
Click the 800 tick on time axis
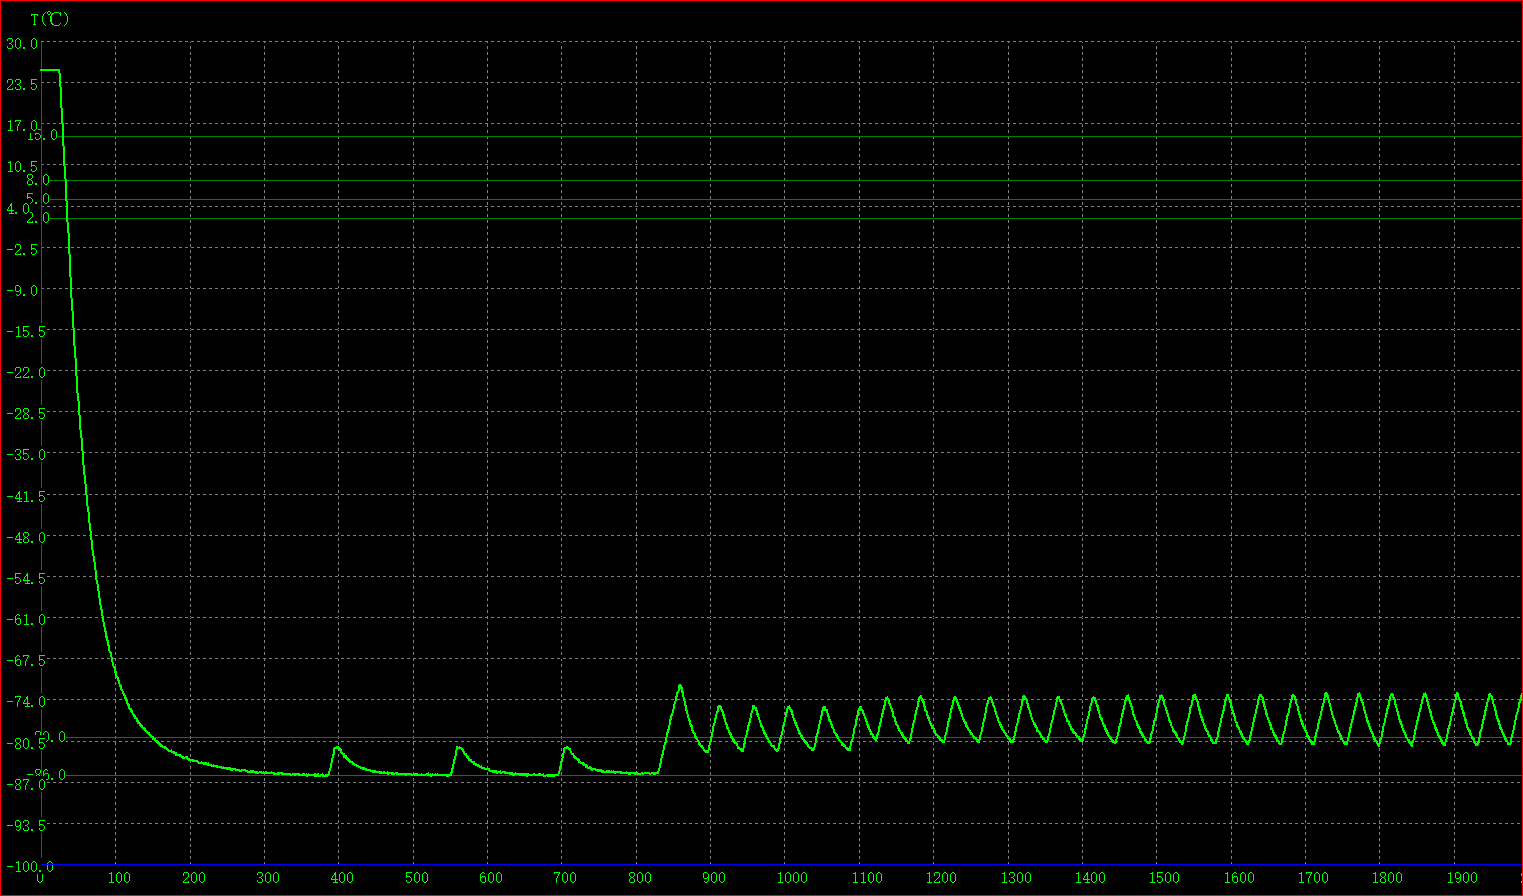[640, 878]
